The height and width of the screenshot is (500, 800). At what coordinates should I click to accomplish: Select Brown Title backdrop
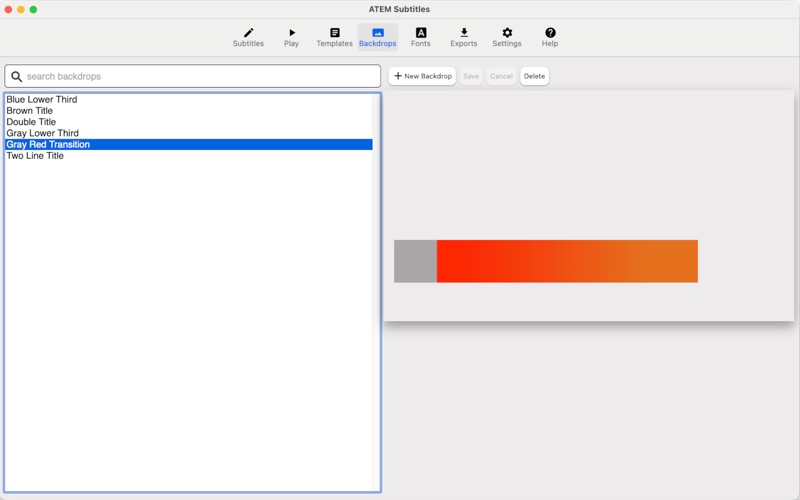click(189, 111)
